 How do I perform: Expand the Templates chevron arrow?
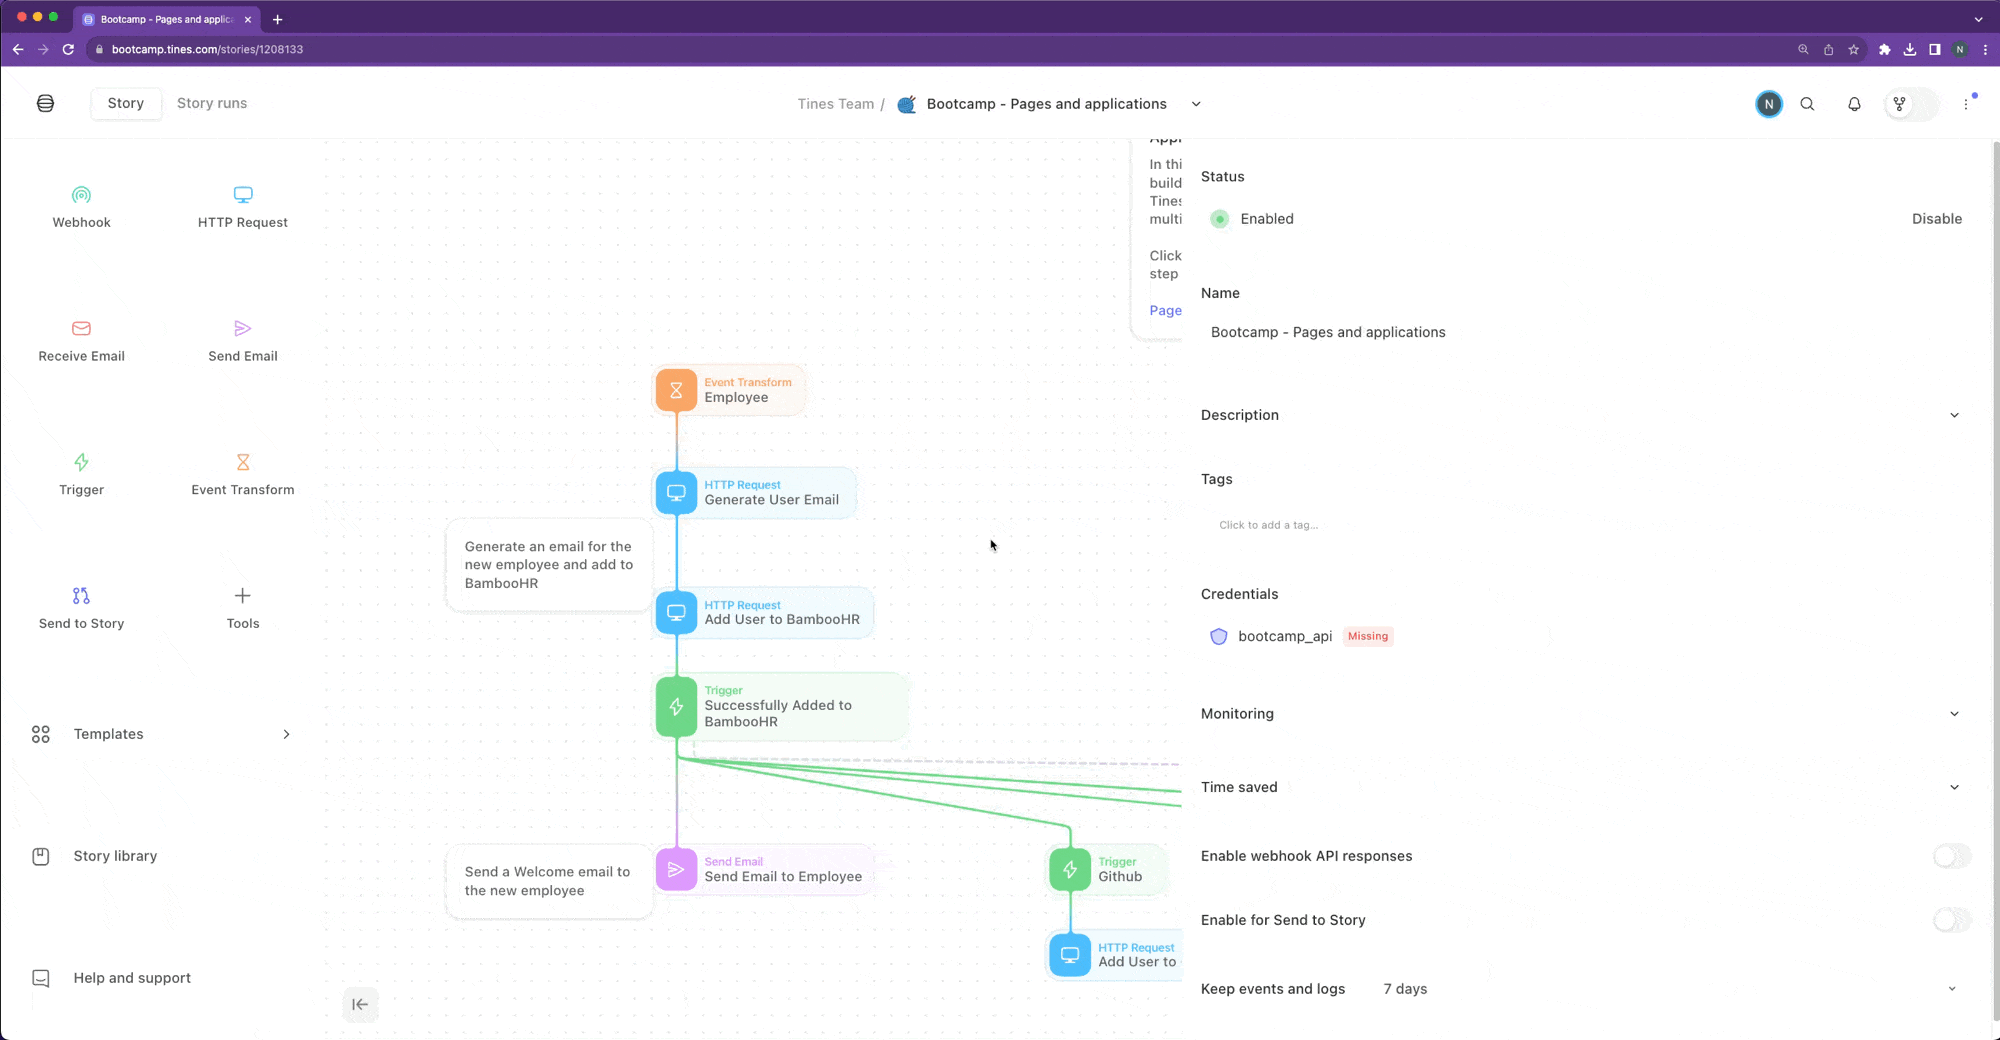(x=286, y=734)
